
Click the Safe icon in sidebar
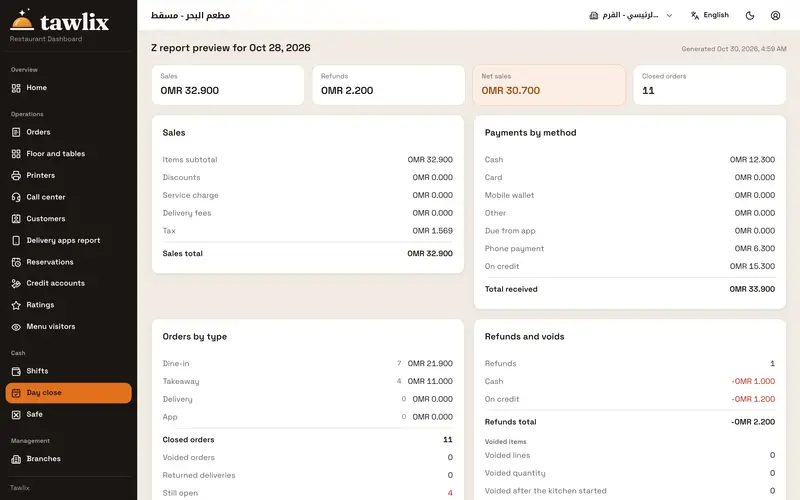pos(16,414)
